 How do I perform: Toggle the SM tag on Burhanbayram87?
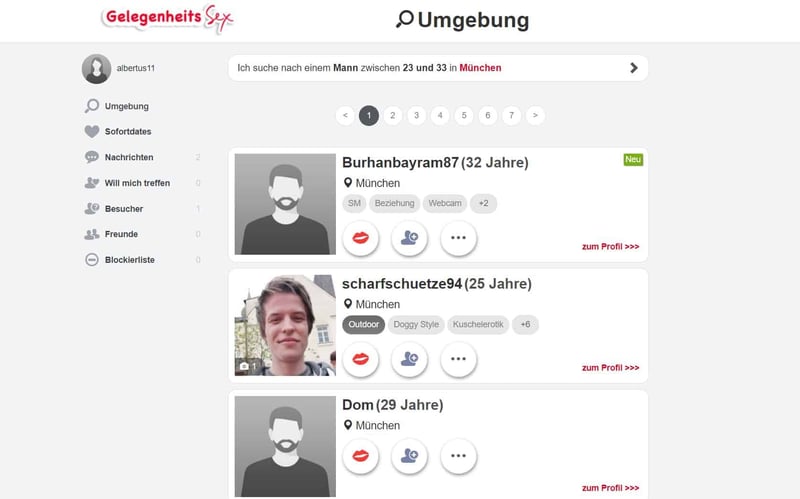354,203
